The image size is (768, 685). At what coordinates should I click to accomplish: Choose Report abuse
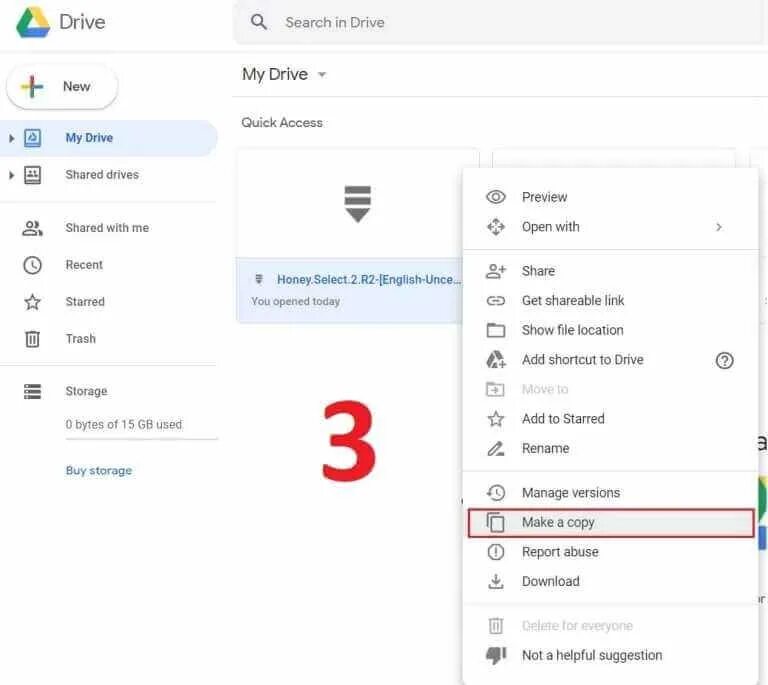click(610, 552)
